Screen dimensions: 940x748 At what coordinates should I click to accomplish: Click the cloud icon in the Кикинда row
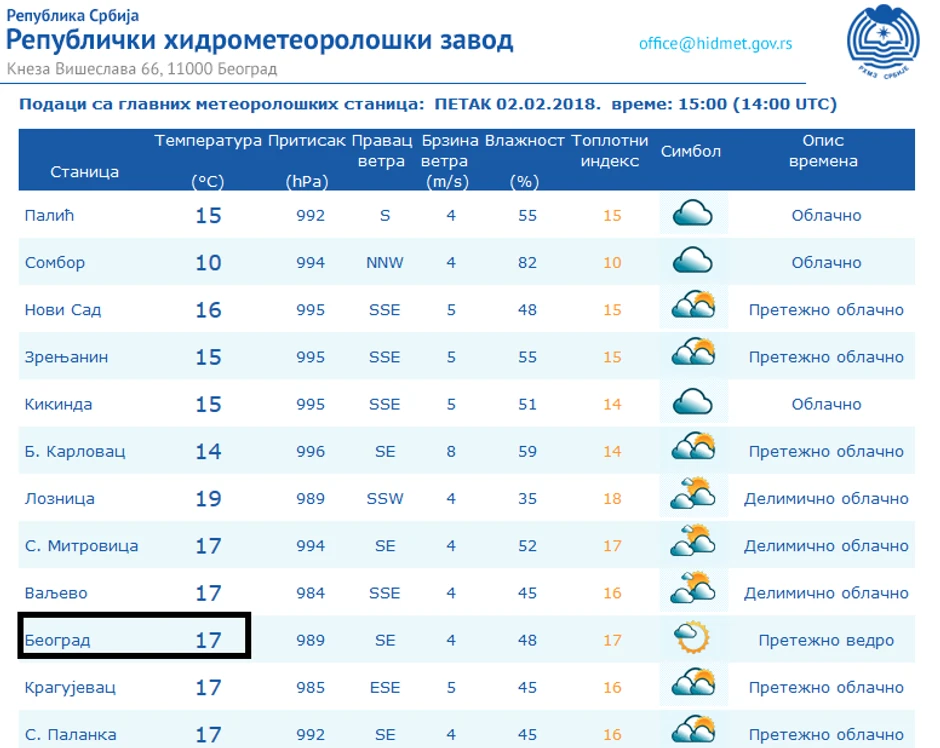click(x=690, y=402)
